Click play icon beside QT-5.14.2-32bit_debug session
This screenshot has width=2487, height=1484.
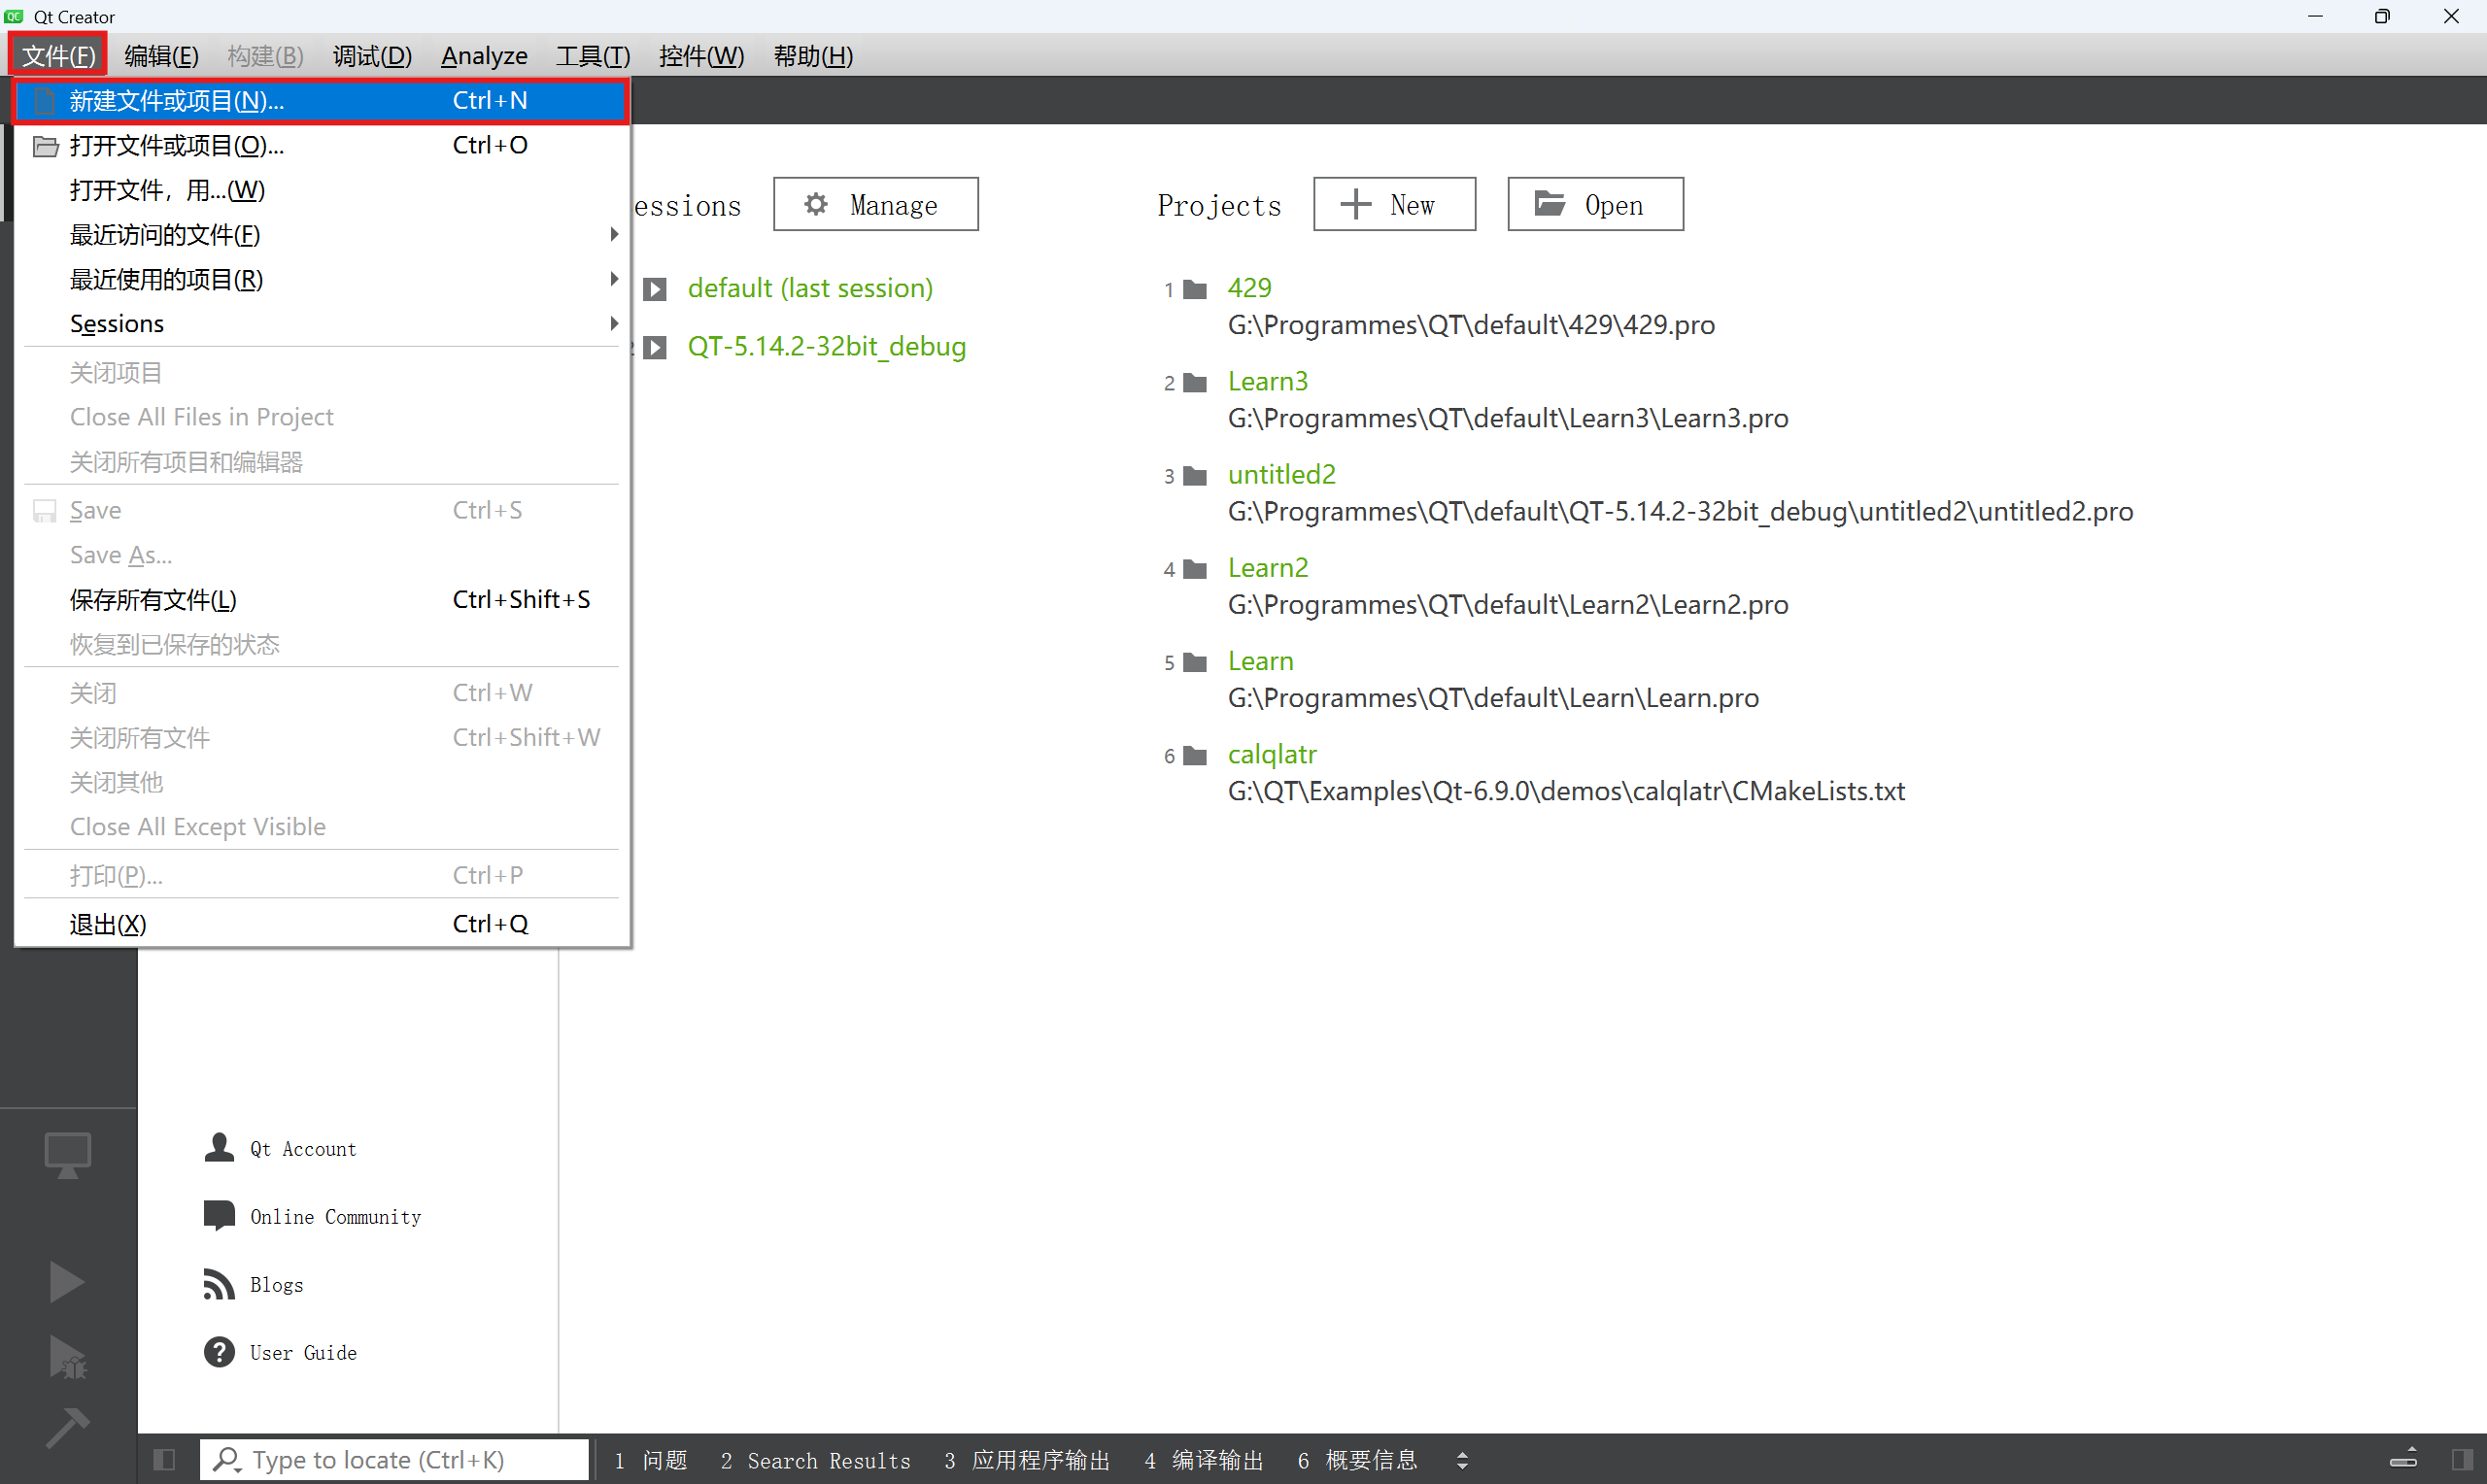pos(655,347)
